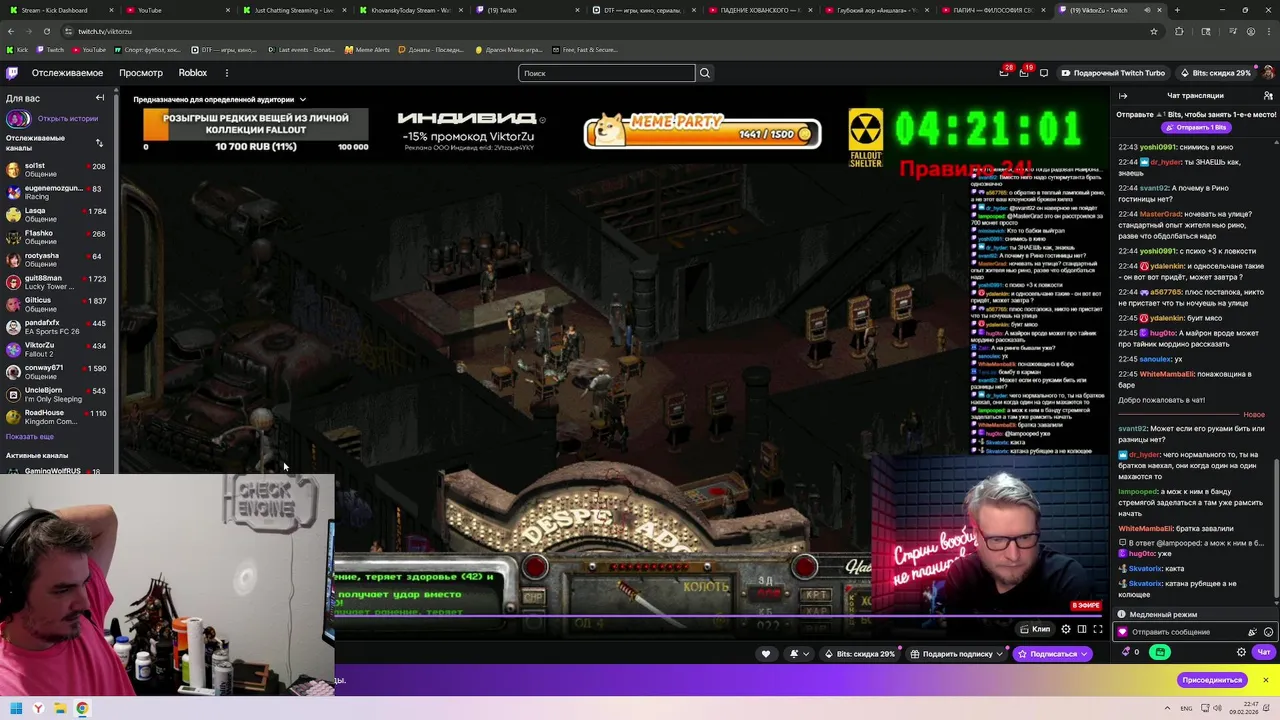The width and height of the screenshot is (1280, 720).
Task: Open notification bell dropdown
Action: pyautogui.click(x=799, y=654)
